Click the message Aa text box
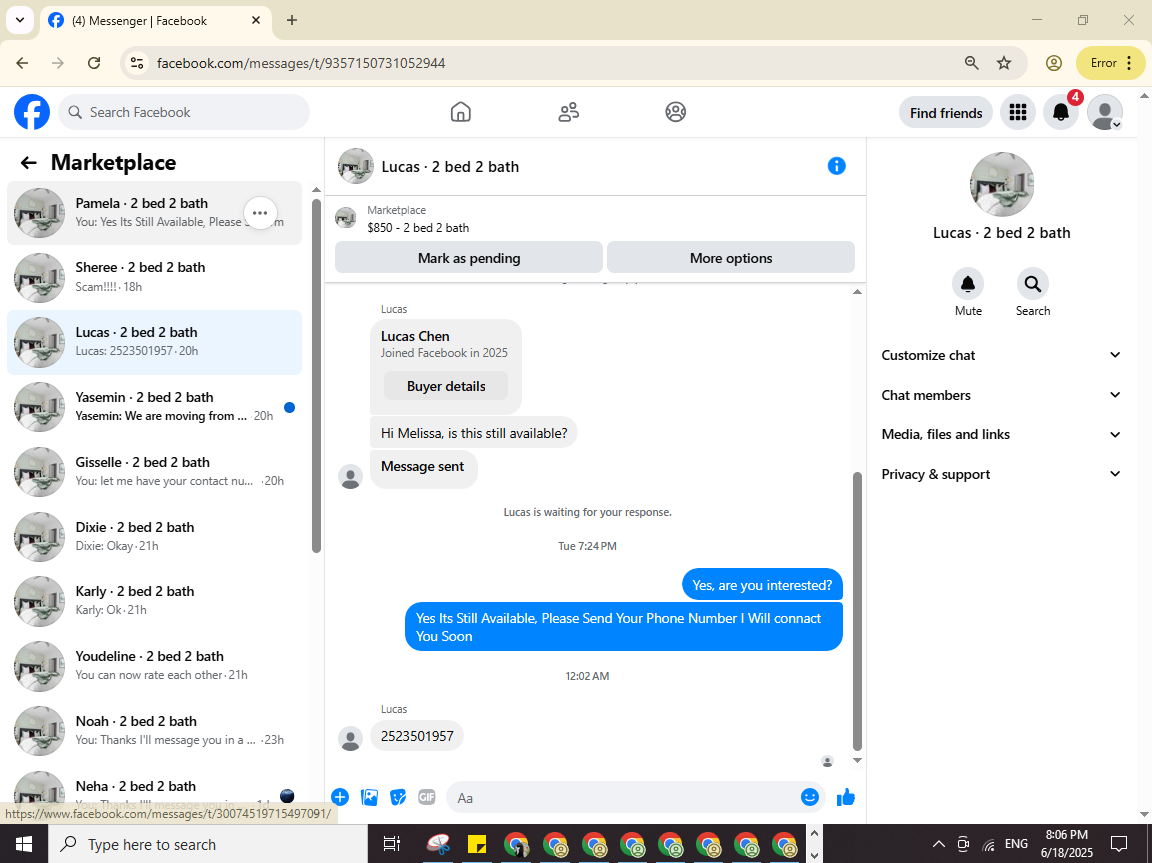1152x863 pixels. [x=624, y=798]
